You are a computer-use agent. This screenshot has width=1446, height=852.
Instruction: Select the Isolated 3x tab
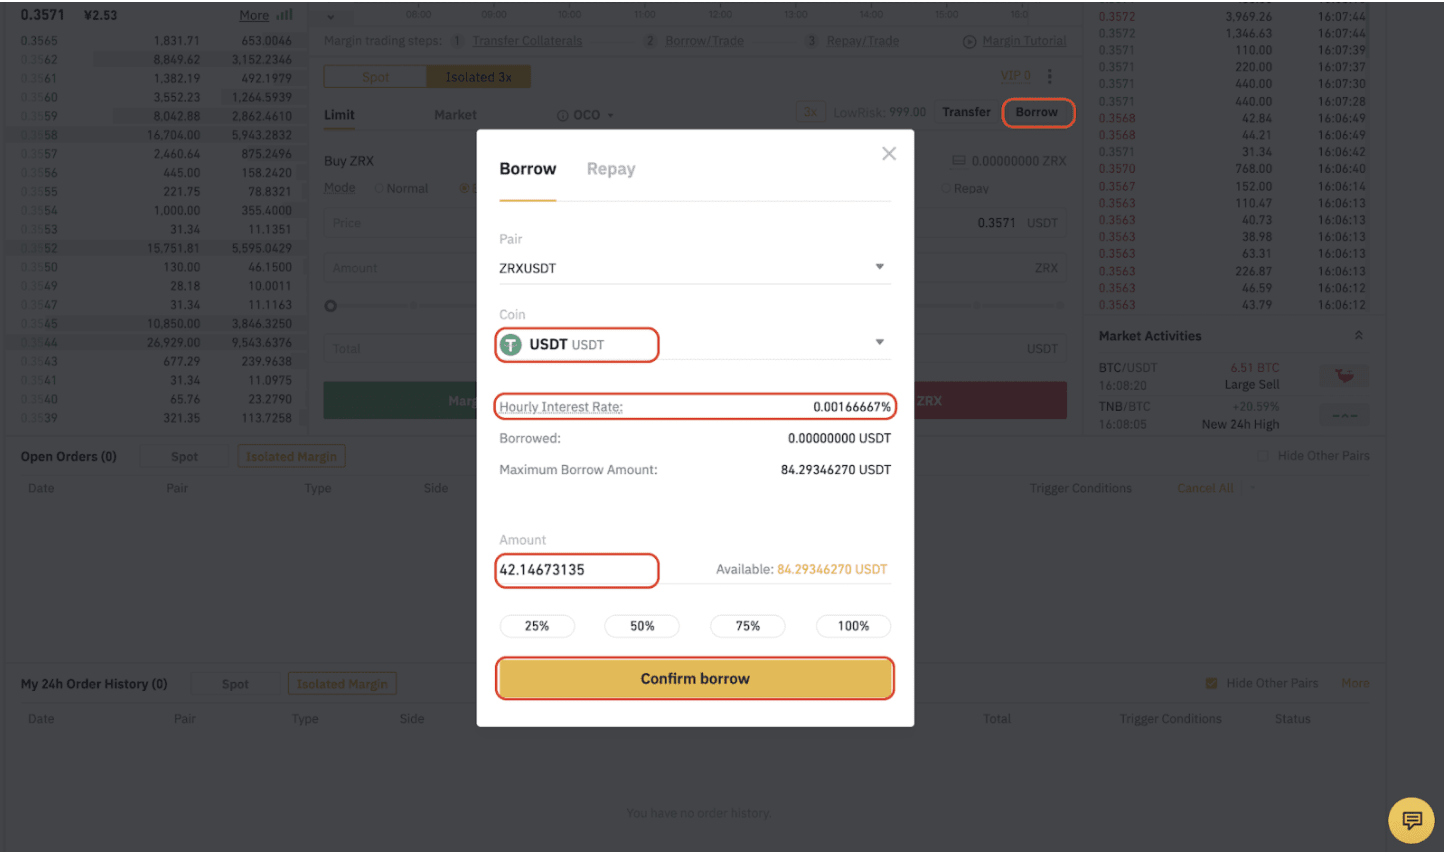(478, 77)
